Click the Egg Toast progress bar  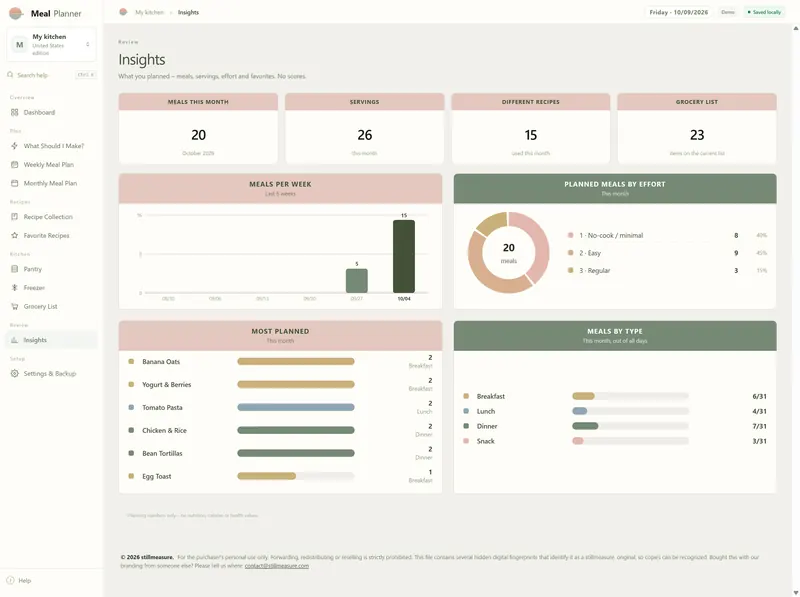pos(296,476)
